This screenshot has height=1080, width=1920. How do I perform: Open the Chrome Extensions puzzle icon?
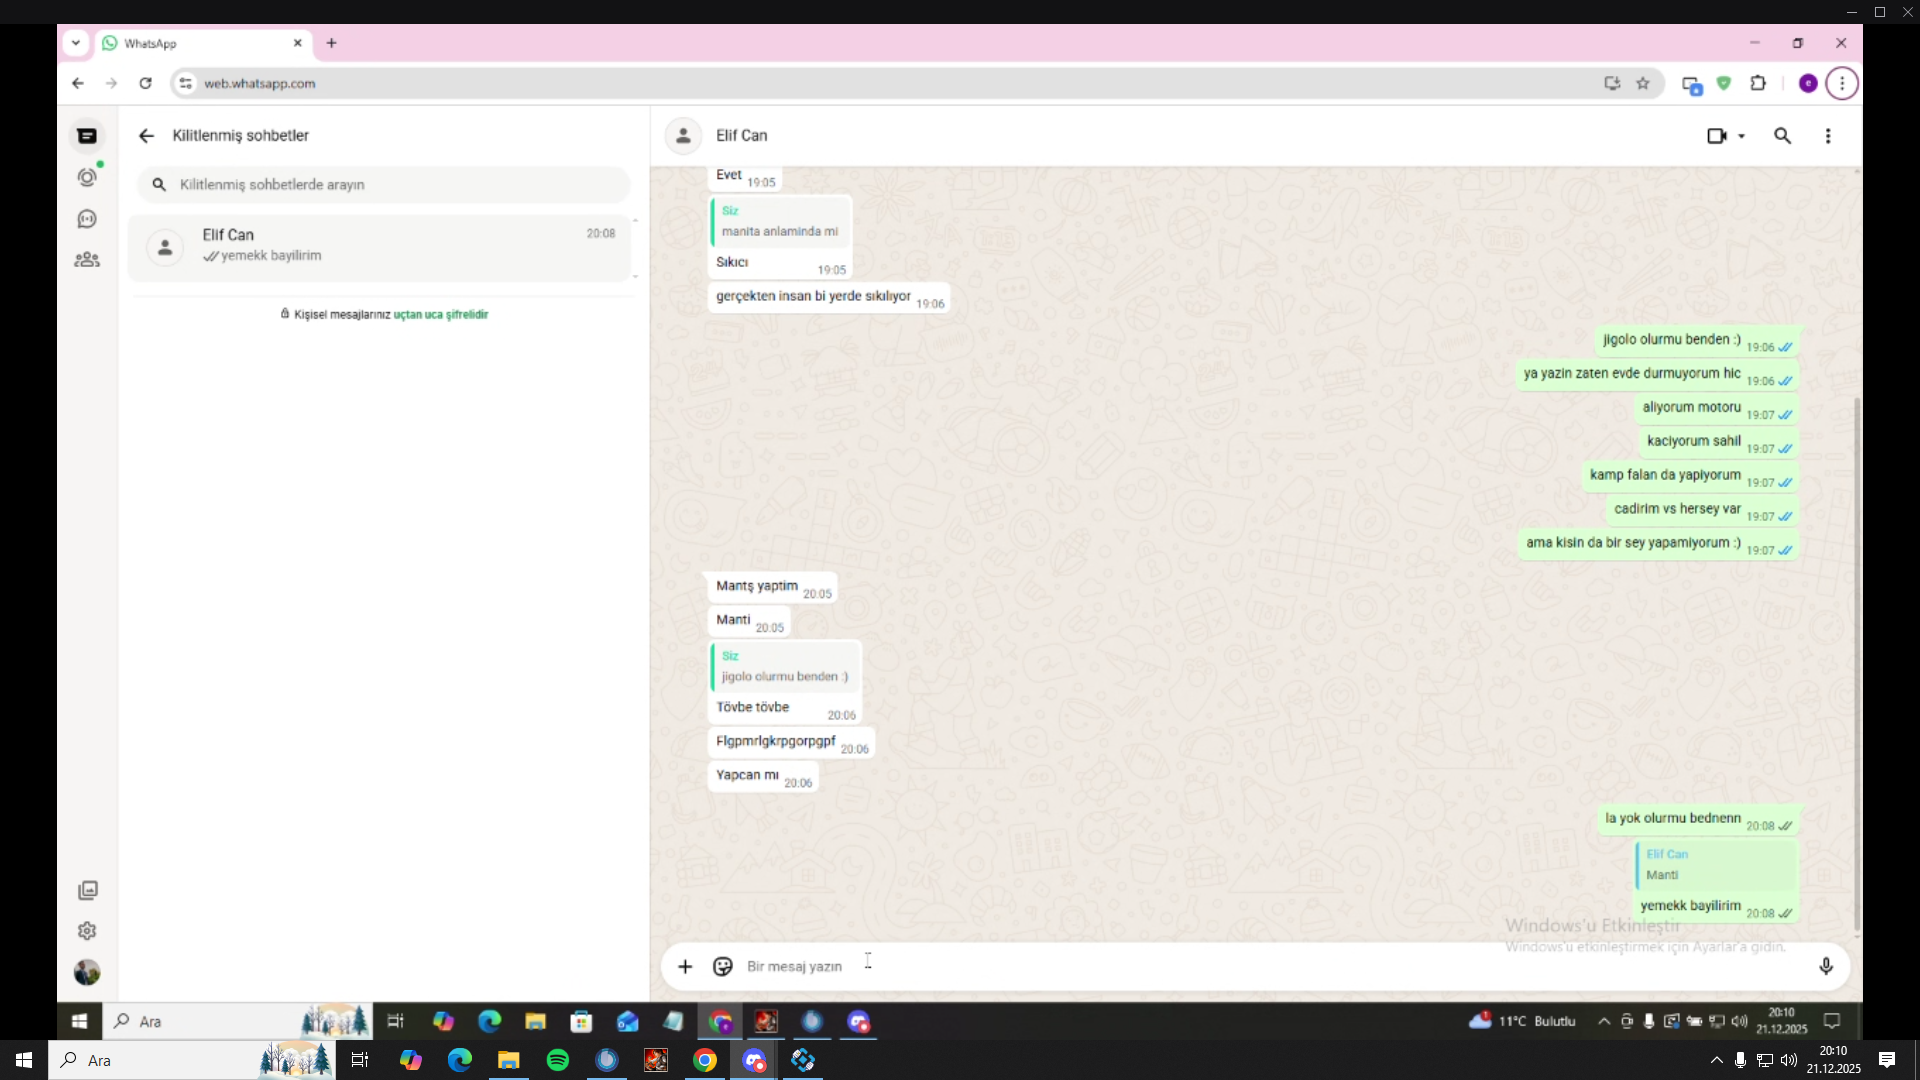(1758, 83)
